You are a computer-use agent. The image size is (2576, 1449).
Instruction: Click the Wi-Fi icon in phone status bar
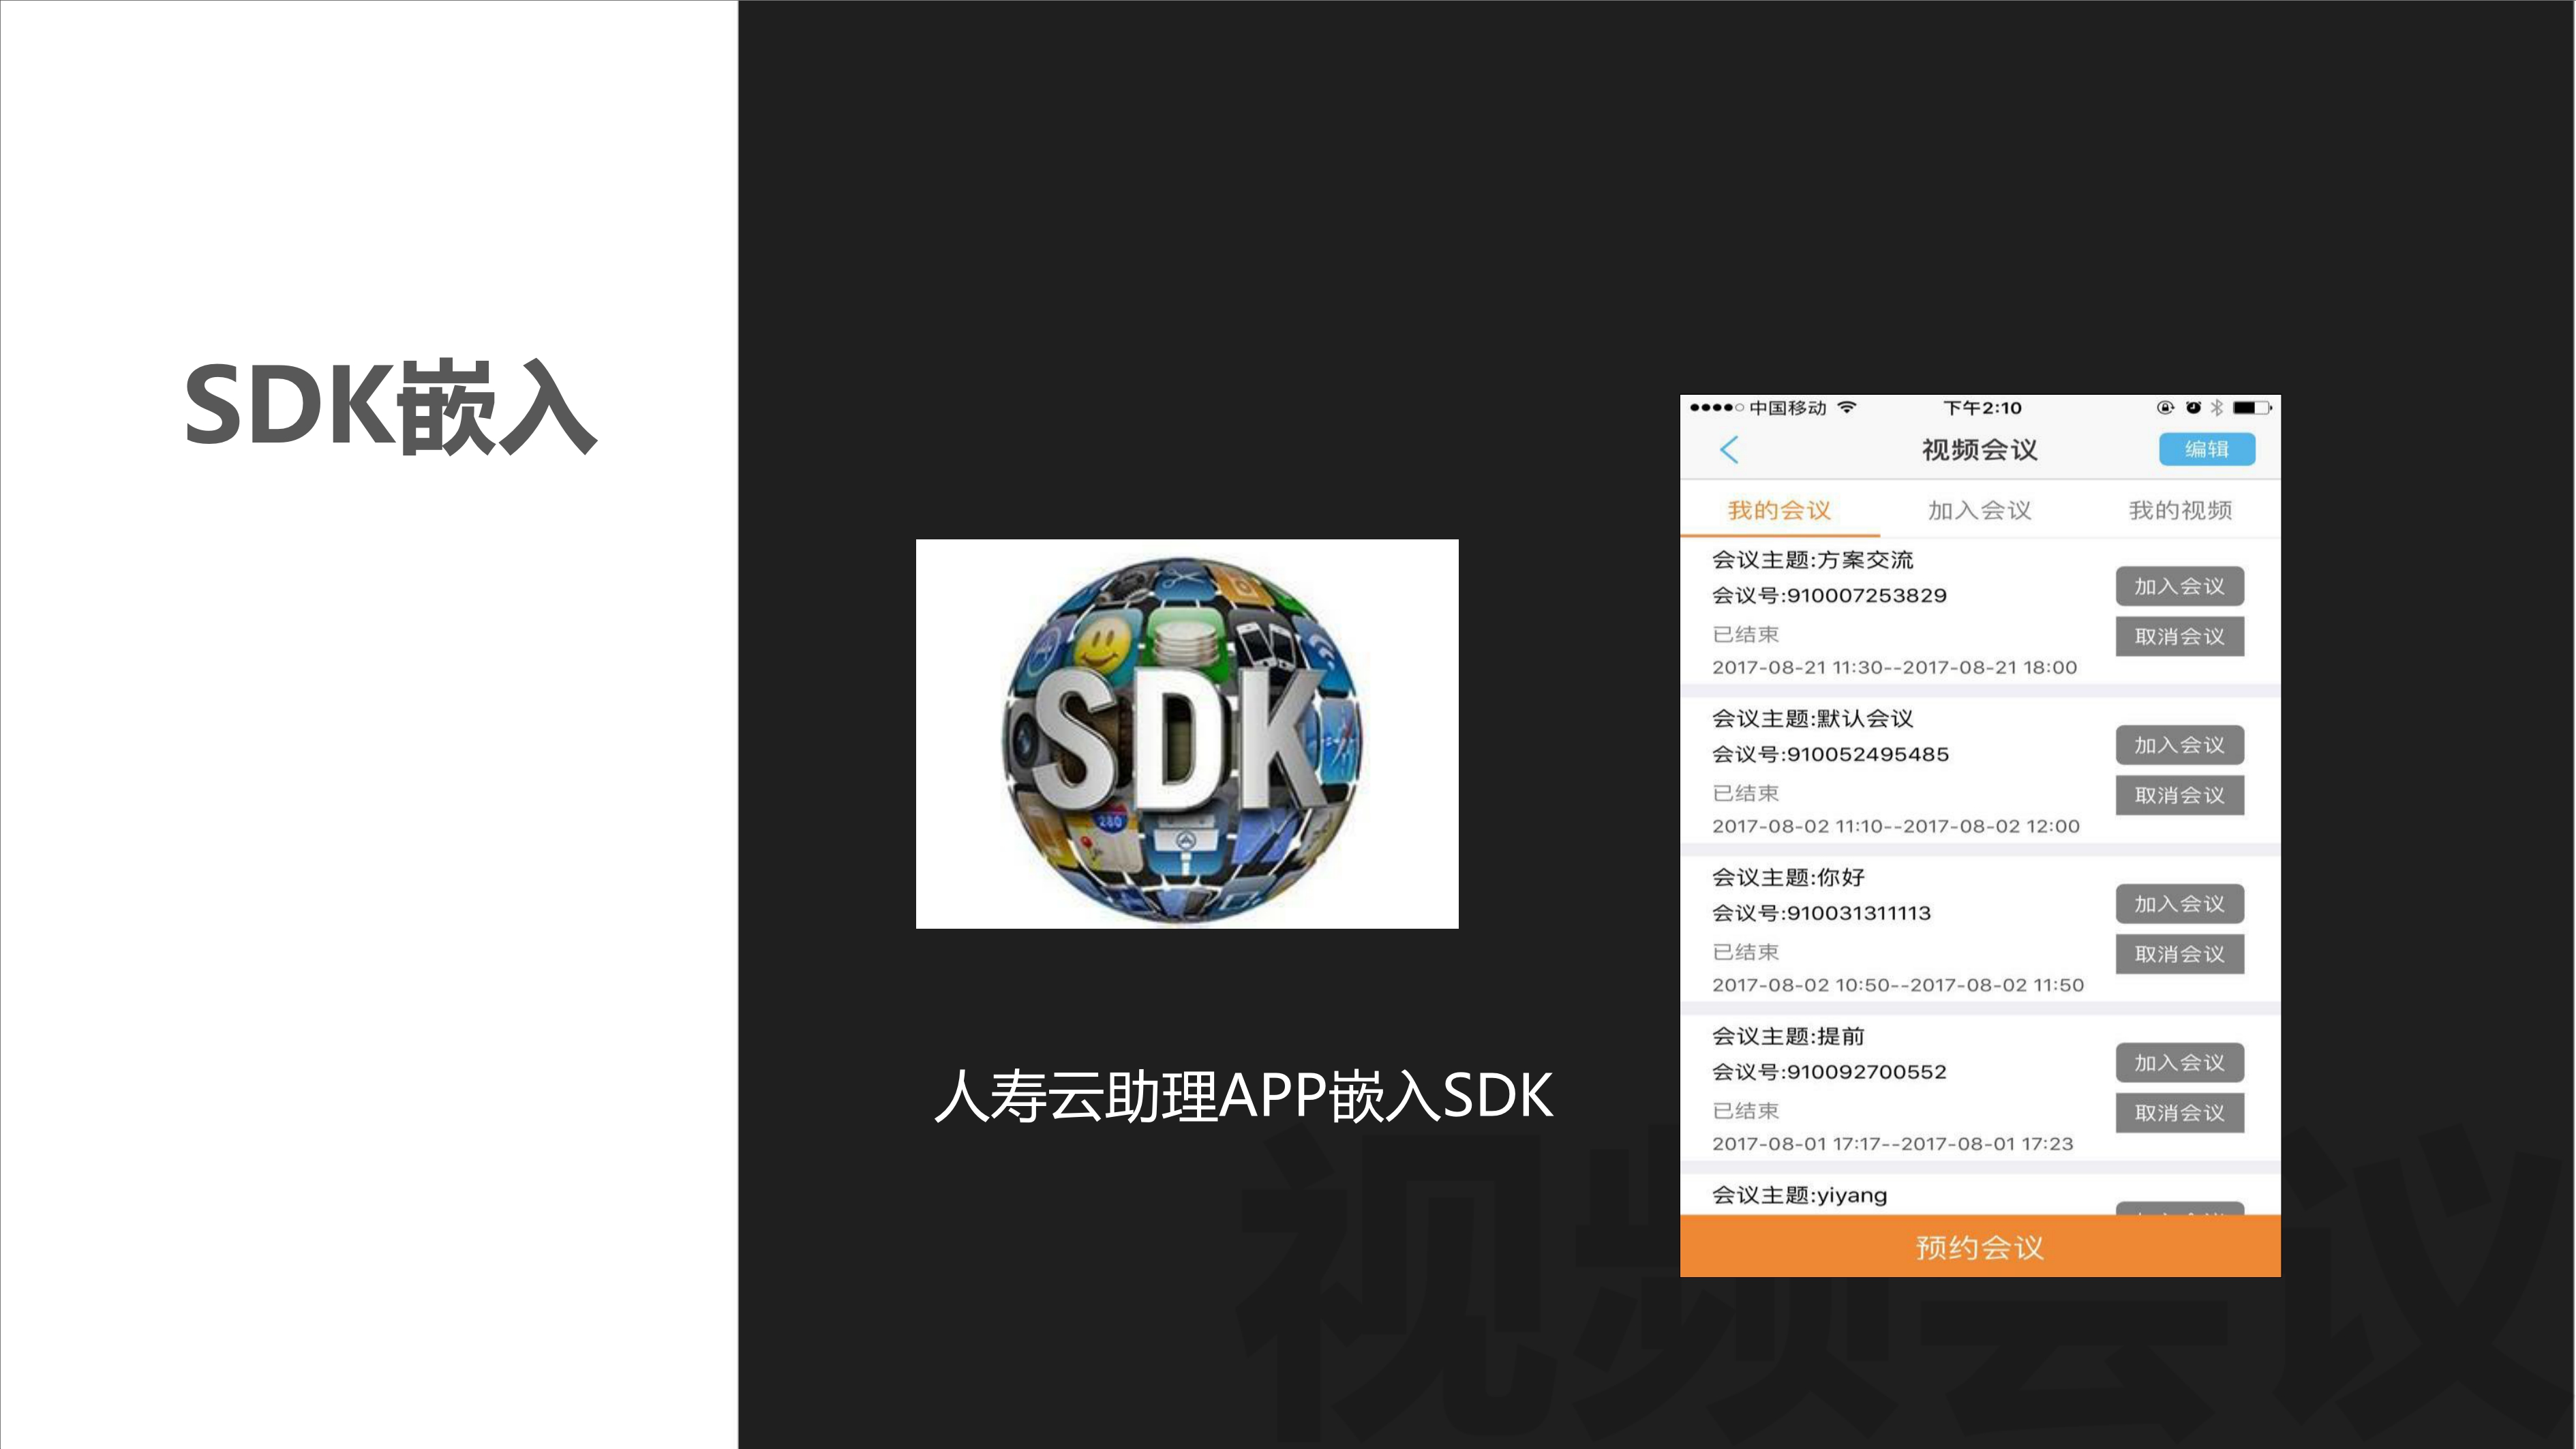coord(1847,407)
